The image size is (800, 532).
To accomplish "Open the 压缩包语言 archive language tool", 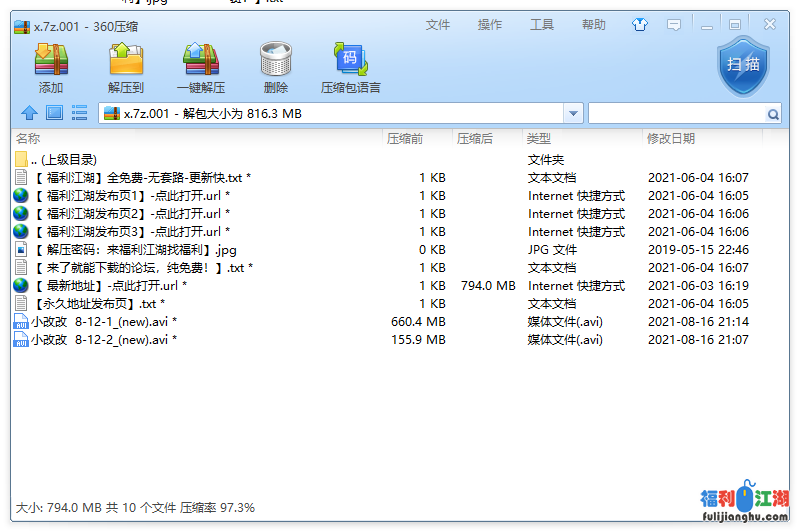I will [x=350, y=68].
